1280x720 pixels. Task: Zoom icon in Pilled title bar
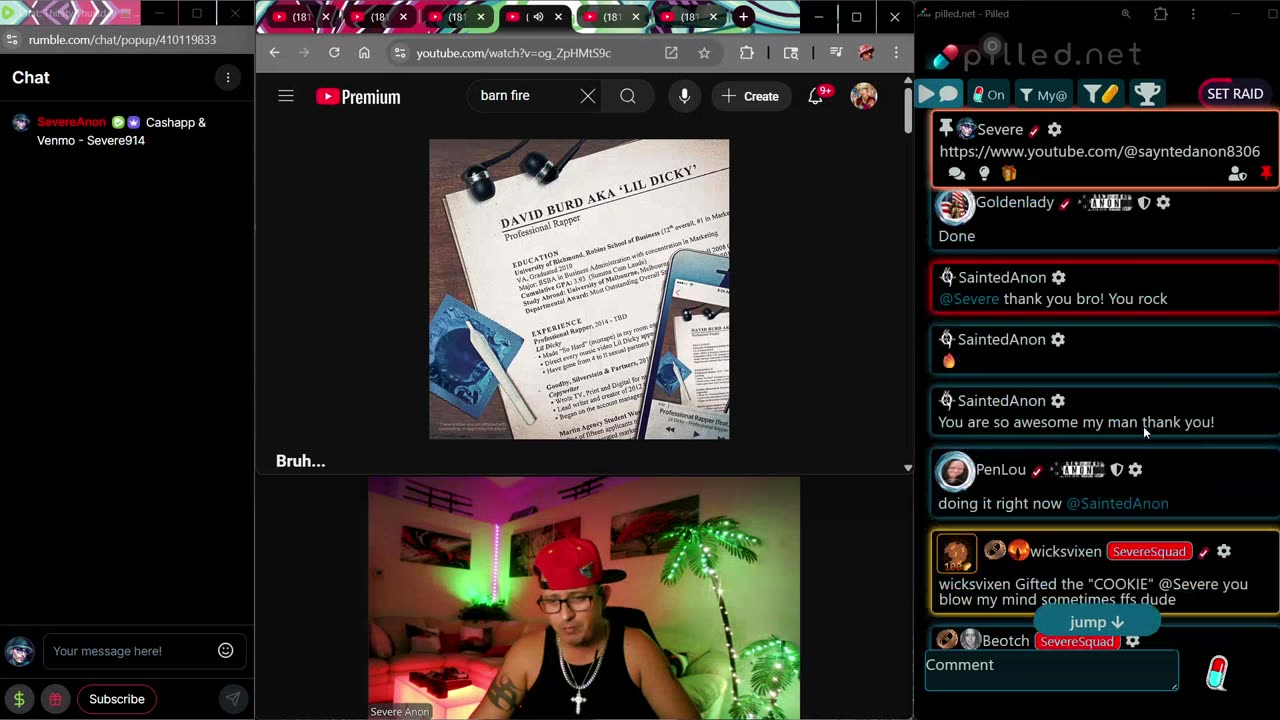[1126, 14]
